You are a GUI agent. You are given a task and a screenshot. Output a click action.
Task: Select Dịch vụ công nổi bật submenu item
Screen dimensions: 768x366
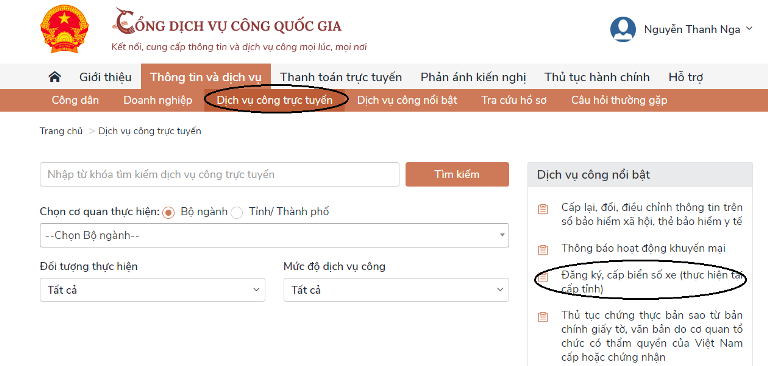(407, 100)
